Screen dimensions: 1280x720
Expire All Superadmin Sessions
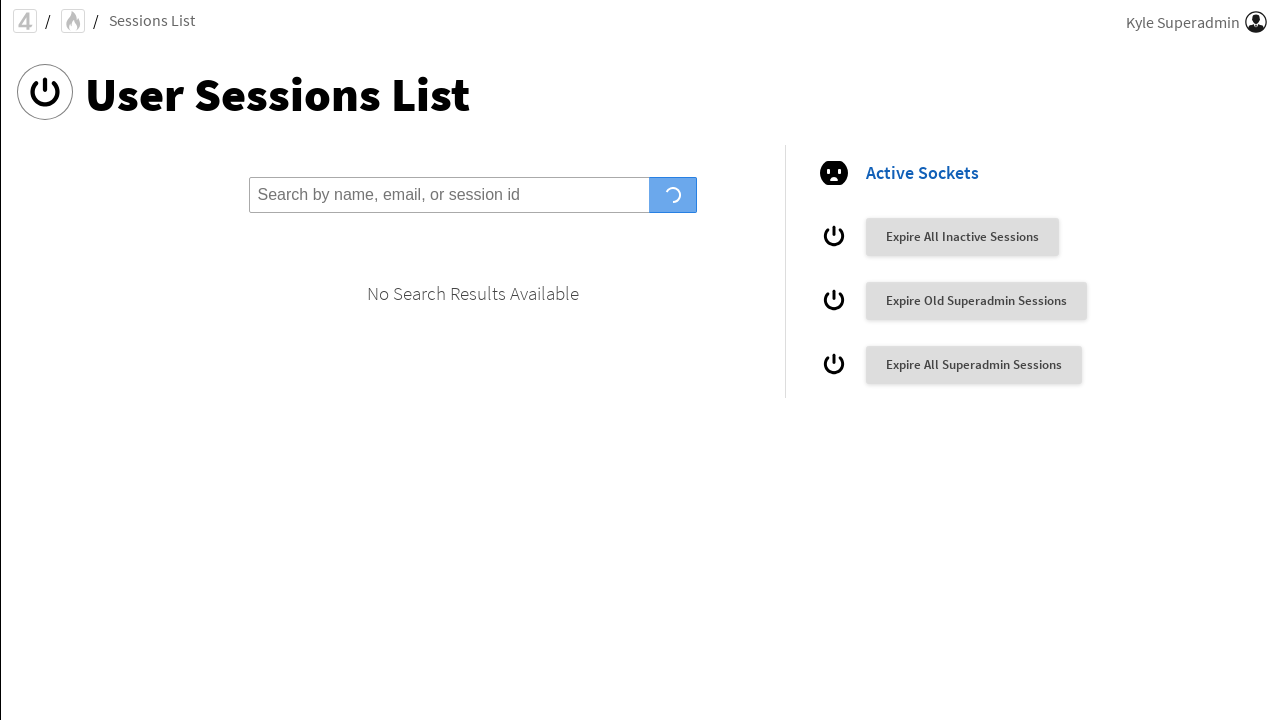pyautogui.click(x=973, y=365)
